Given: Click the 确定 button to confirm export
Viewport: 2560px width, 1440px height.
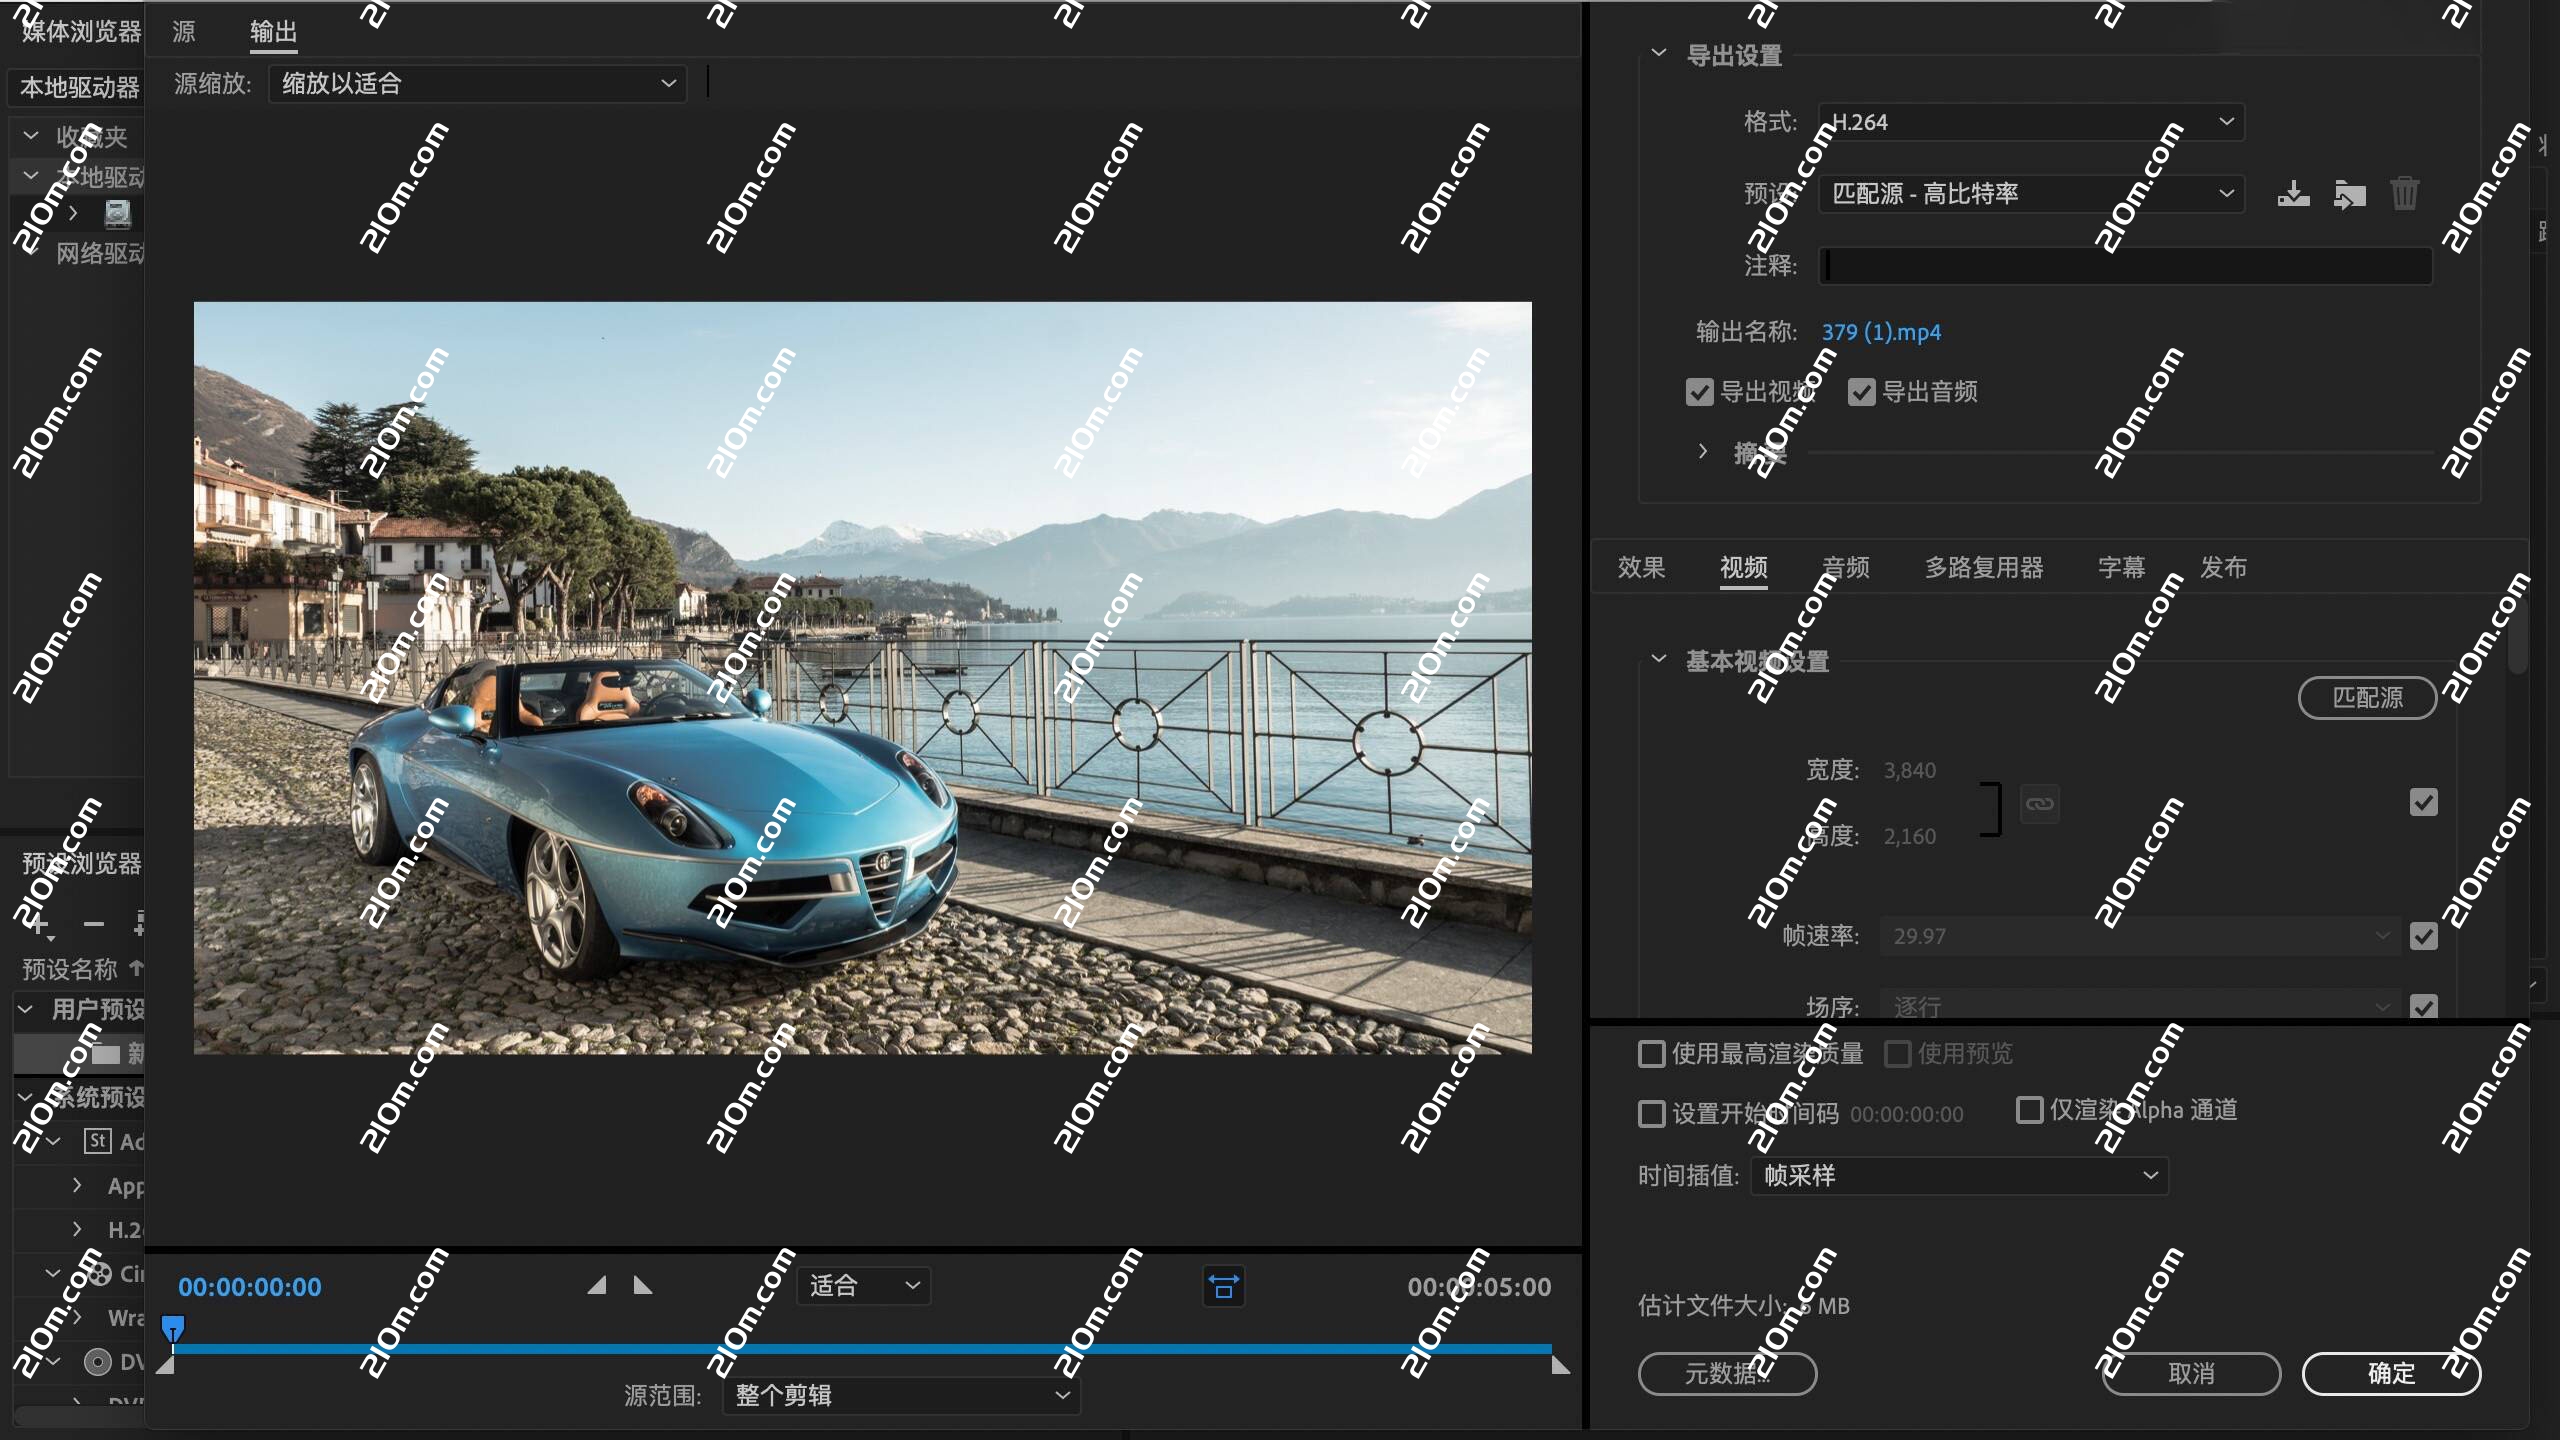Looking at the screenshot, I should (x=2391, y=1373).
